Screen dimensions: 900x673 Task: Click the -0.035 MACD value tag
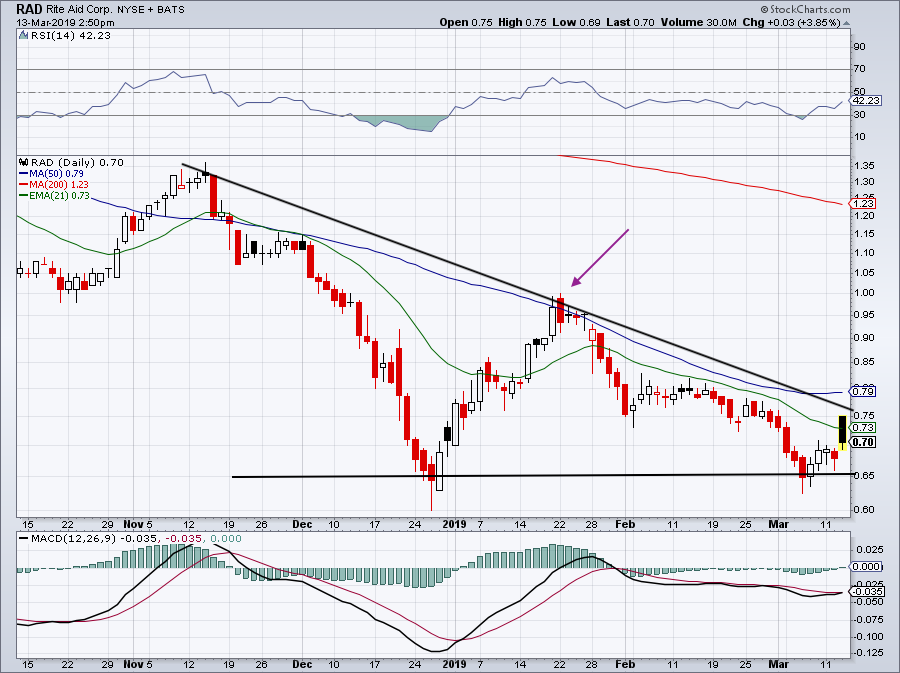pos(866,592)
